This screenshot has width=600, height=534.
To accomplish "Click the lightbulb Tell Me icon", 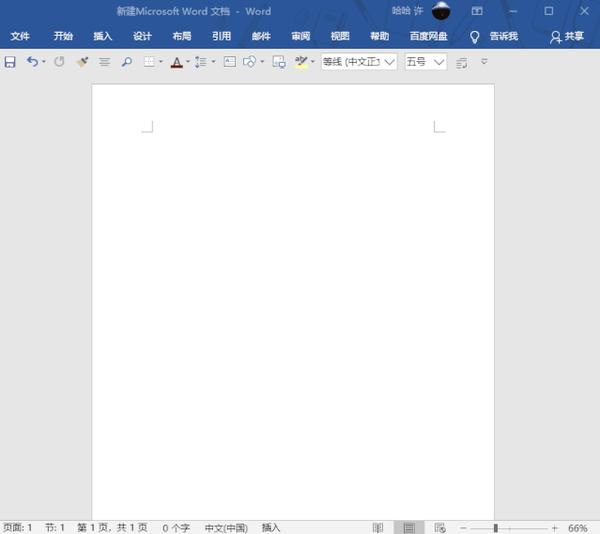I will (474, 37).
